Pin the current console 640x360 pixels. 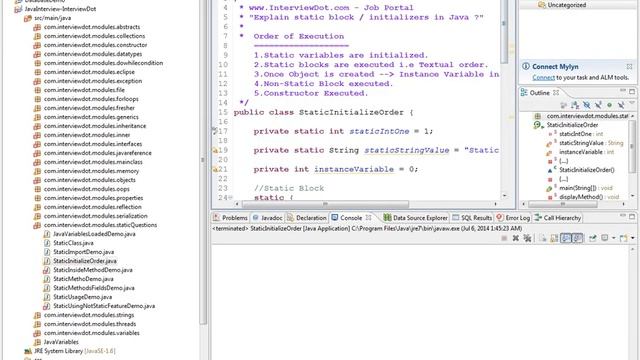tap(592, 238)
